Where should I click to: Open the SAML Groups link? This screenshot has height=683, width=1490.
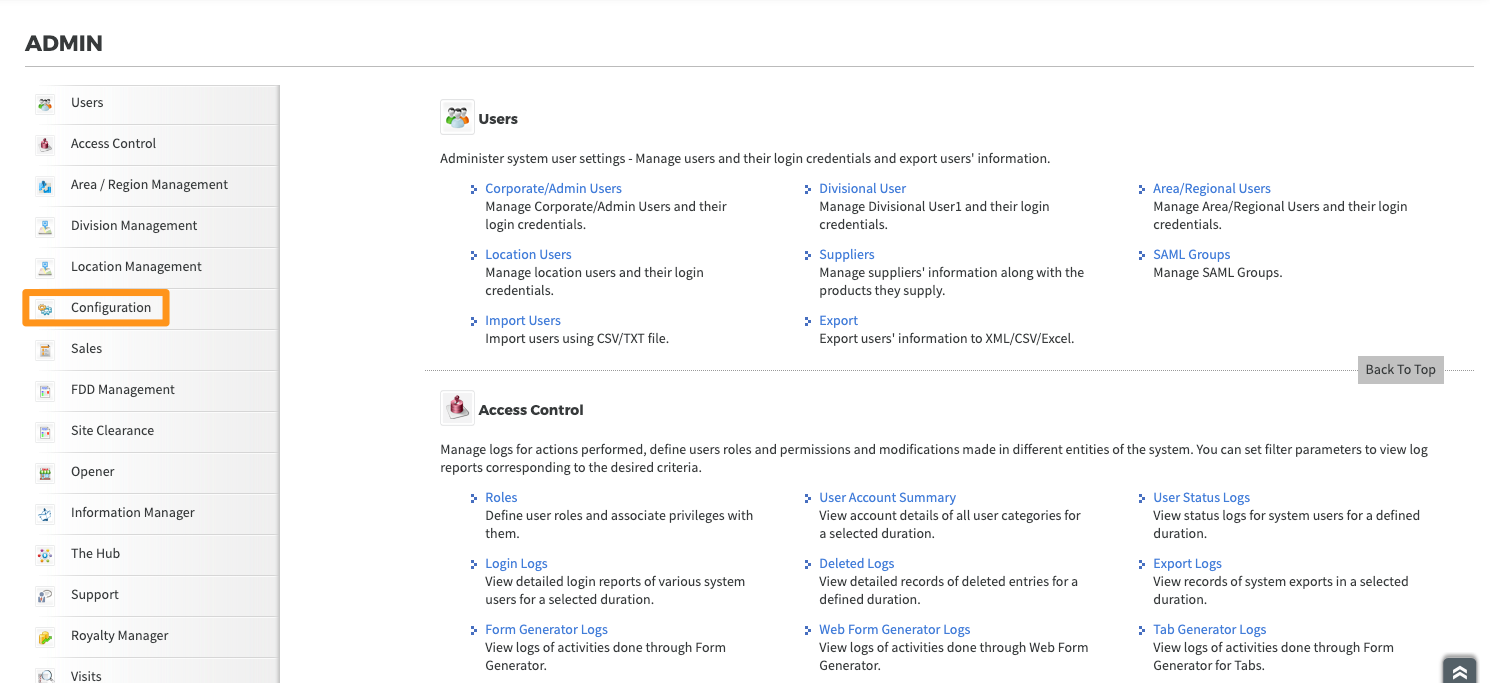[x=1191, y=254]
